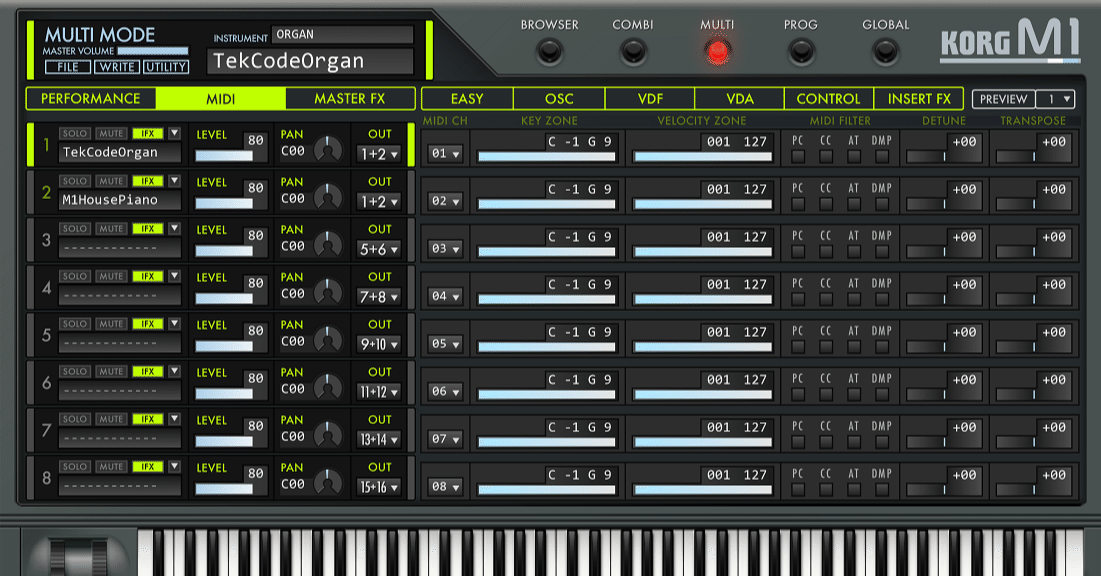
Task: Switch to the OSC tab
Action: coord(559,99)
